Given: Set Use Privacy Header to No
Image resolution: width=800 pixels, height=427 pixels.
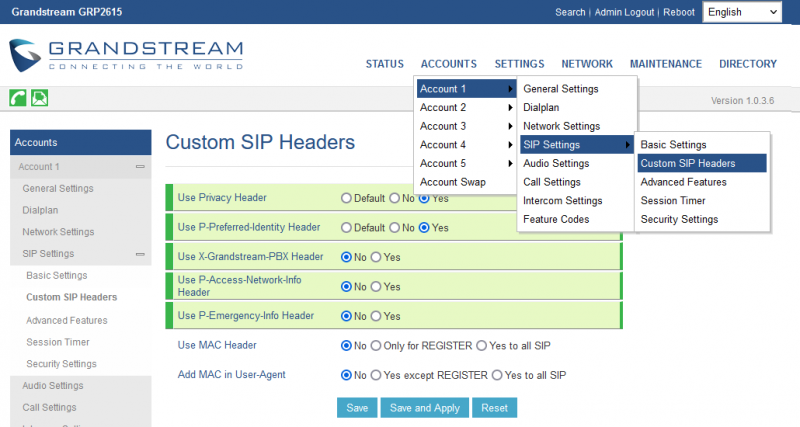Looking at the screenshot, I should pyautogui.click(x=394, y=198).
